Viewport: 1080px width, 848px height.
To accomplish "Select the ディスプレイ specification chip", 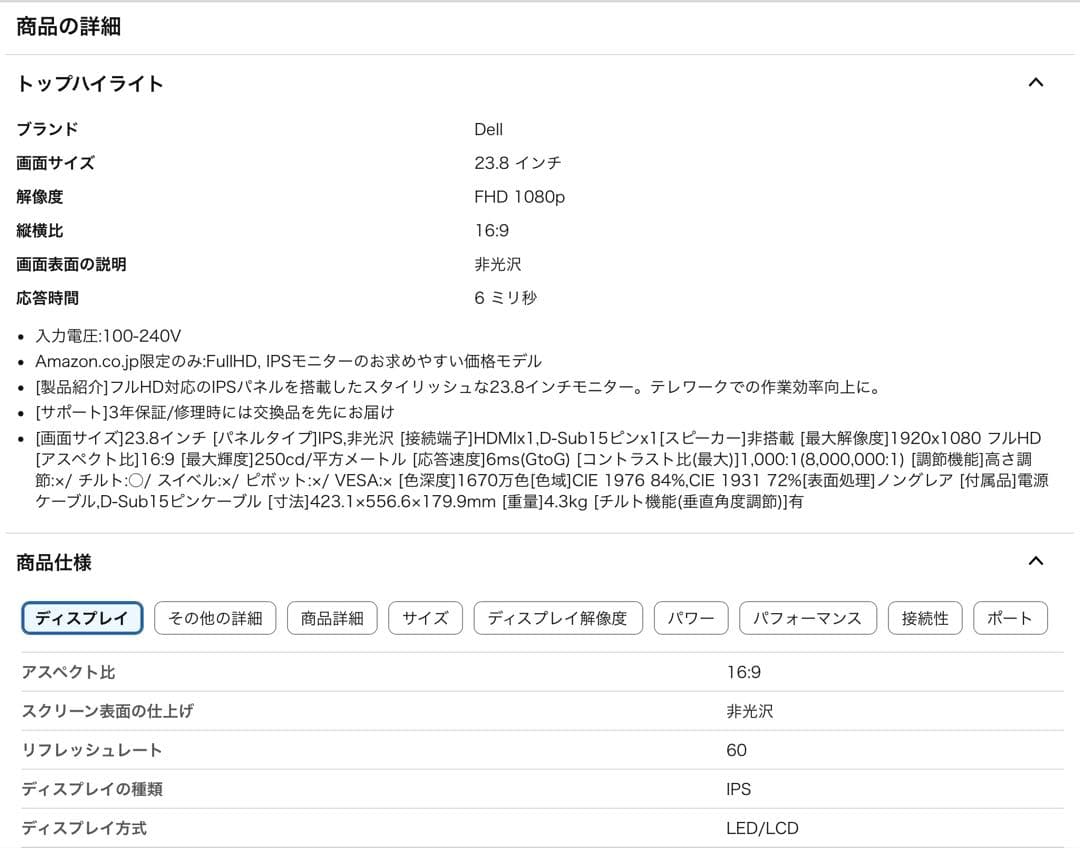I will 82,618.
